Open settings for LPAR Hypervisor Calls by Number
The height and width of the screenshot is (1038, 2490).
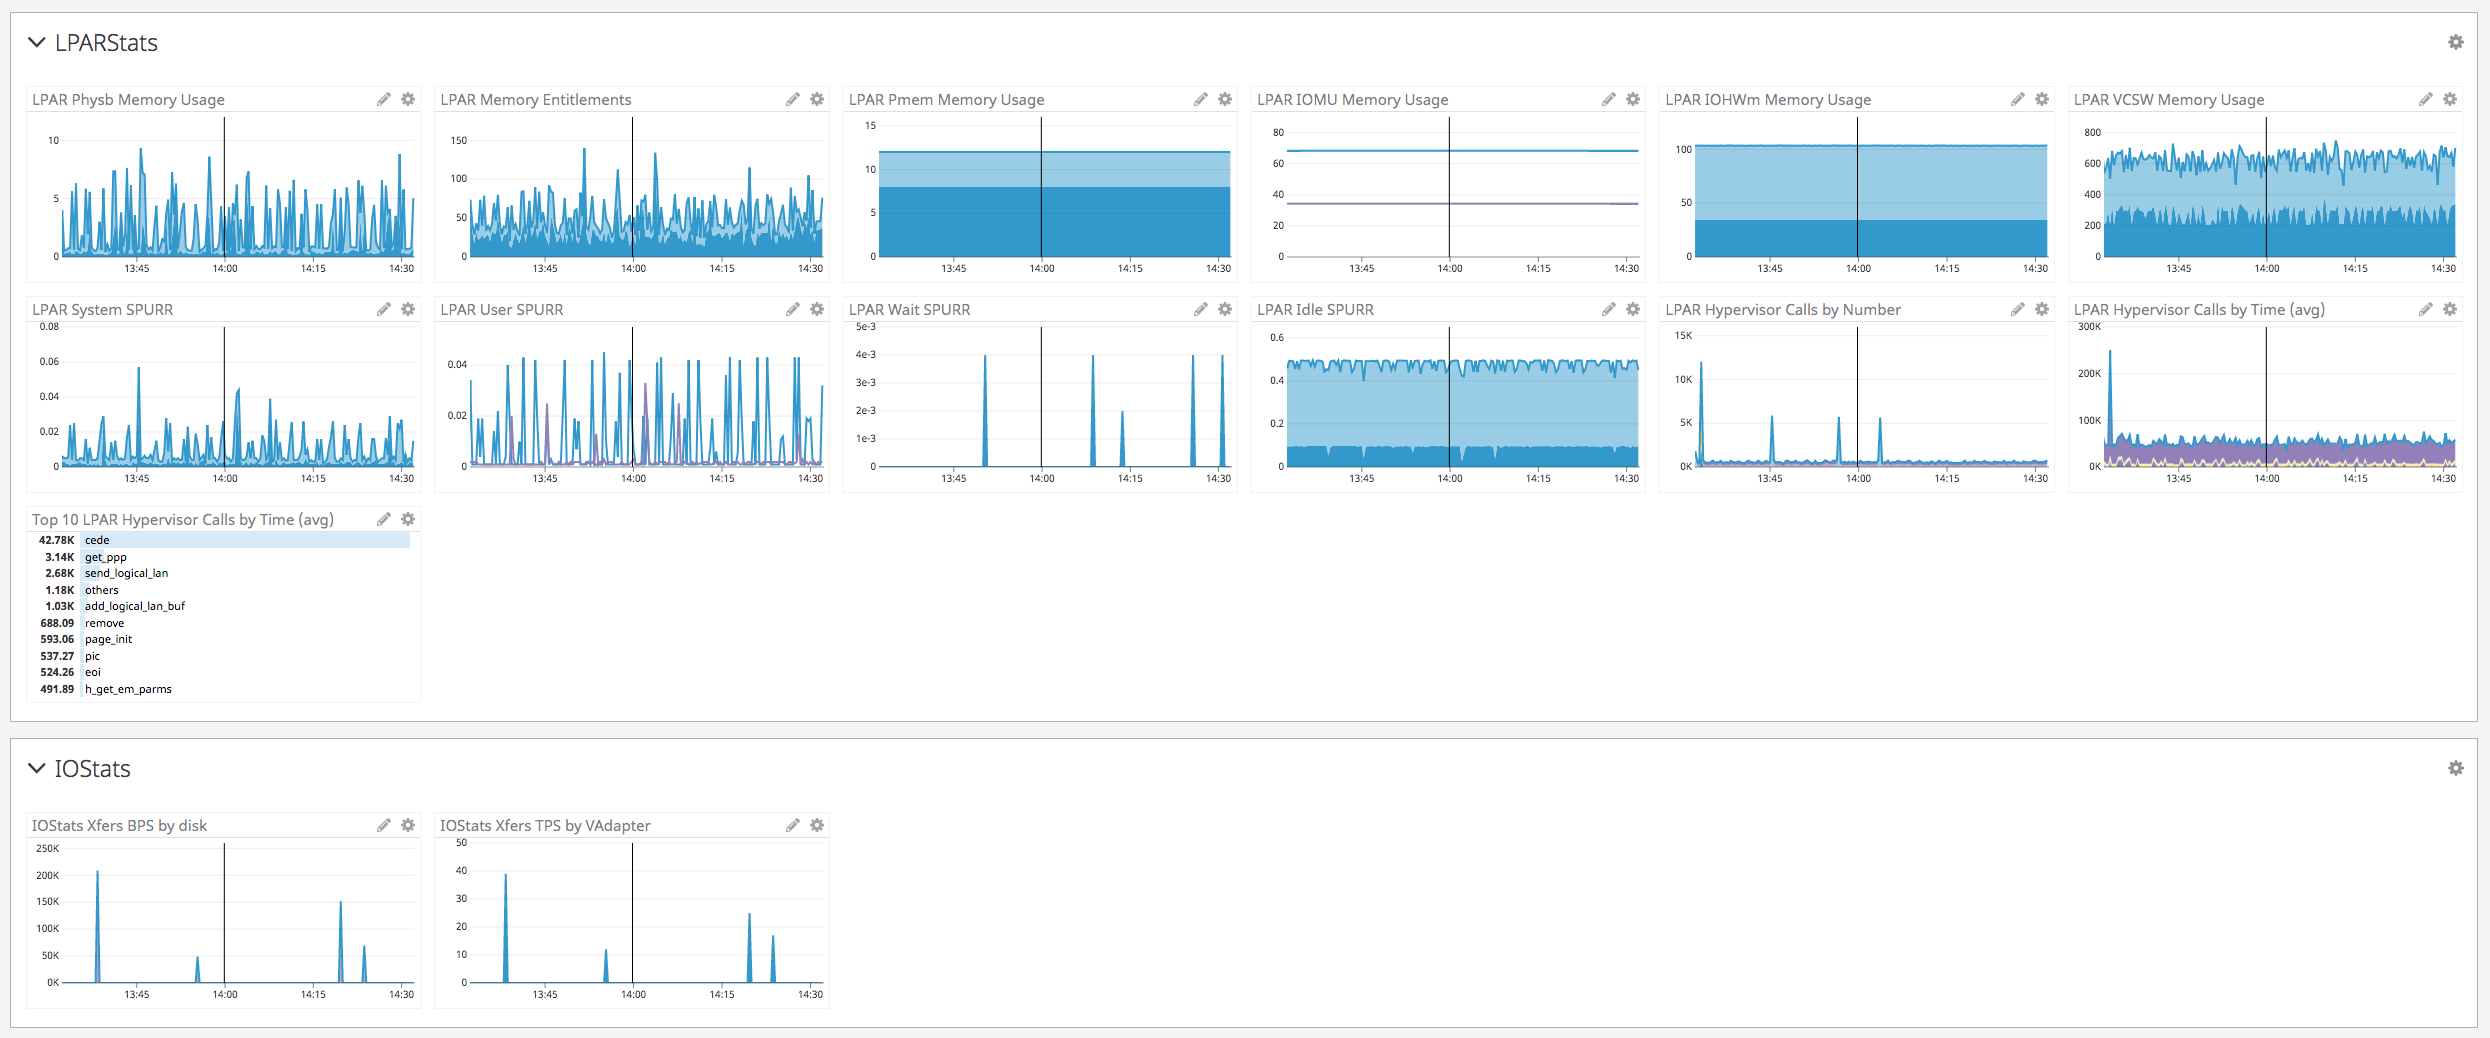[x=2041, y=309]
